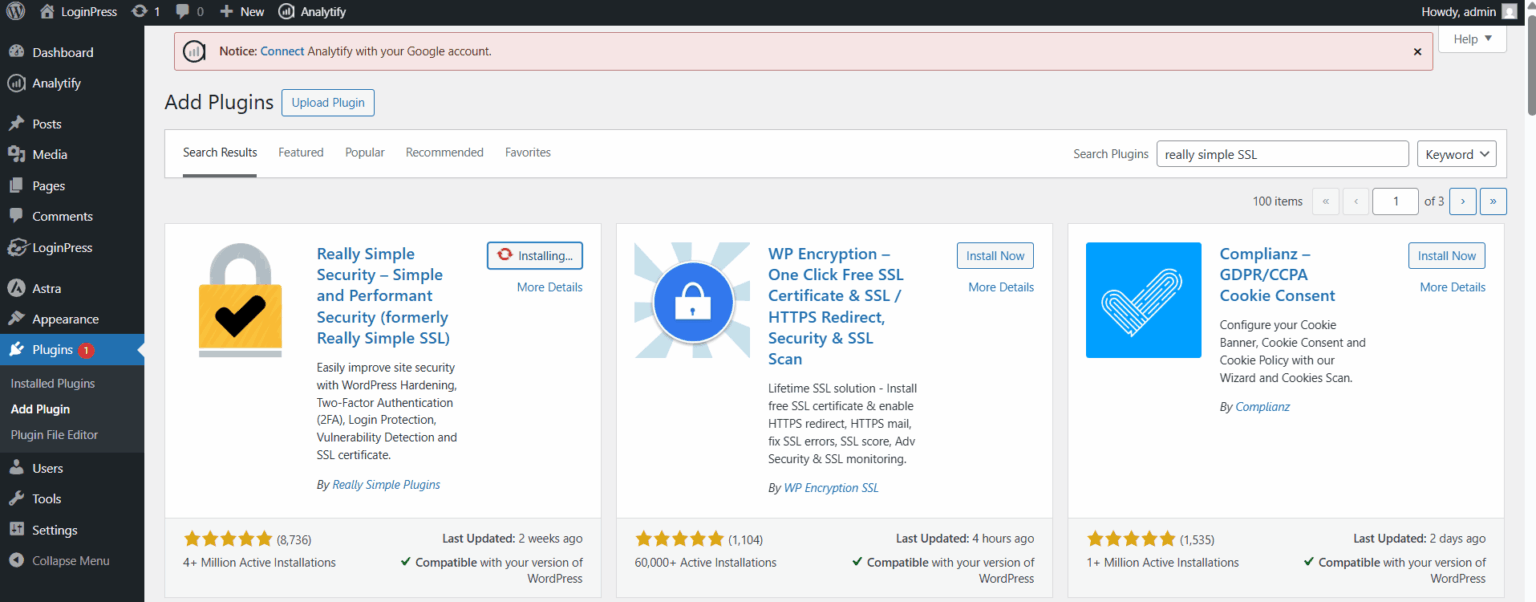The width and height of the screenshot is (1536, 602).
Task: Click the Howdy, admin account text
Action: (1458, 12)
